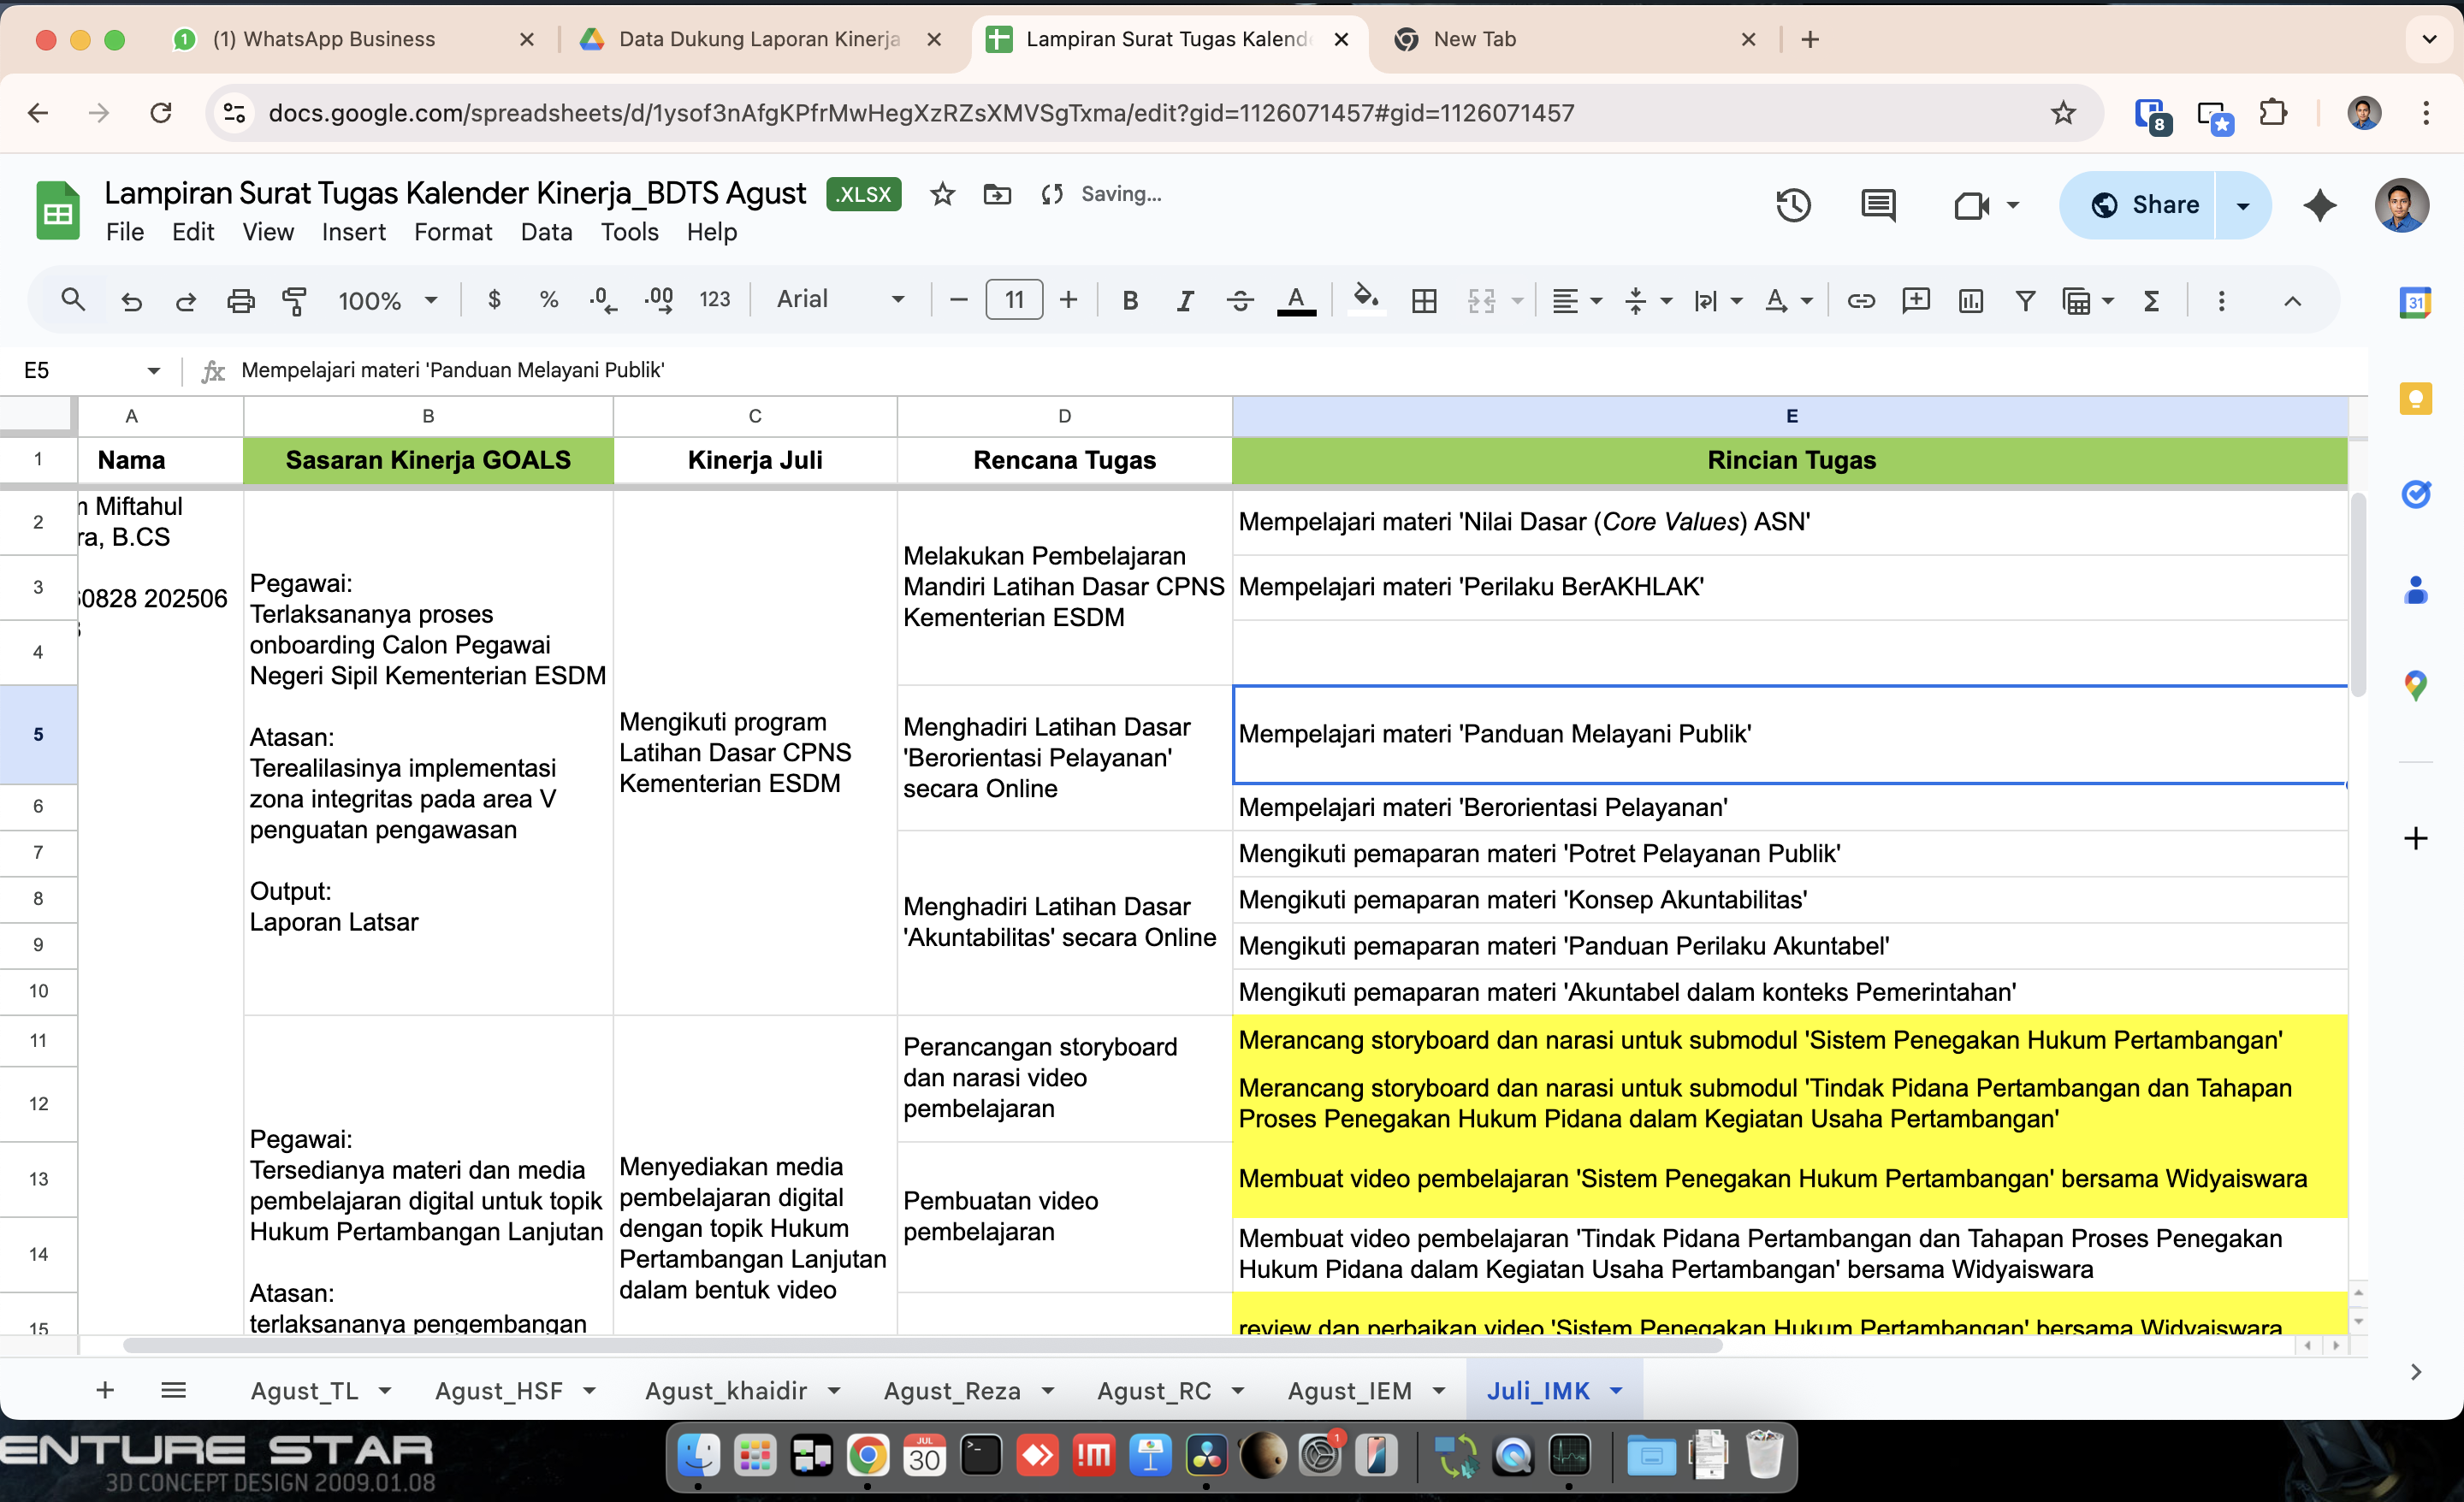
Task: Open version history clock icon
Action: (1793, 205)
